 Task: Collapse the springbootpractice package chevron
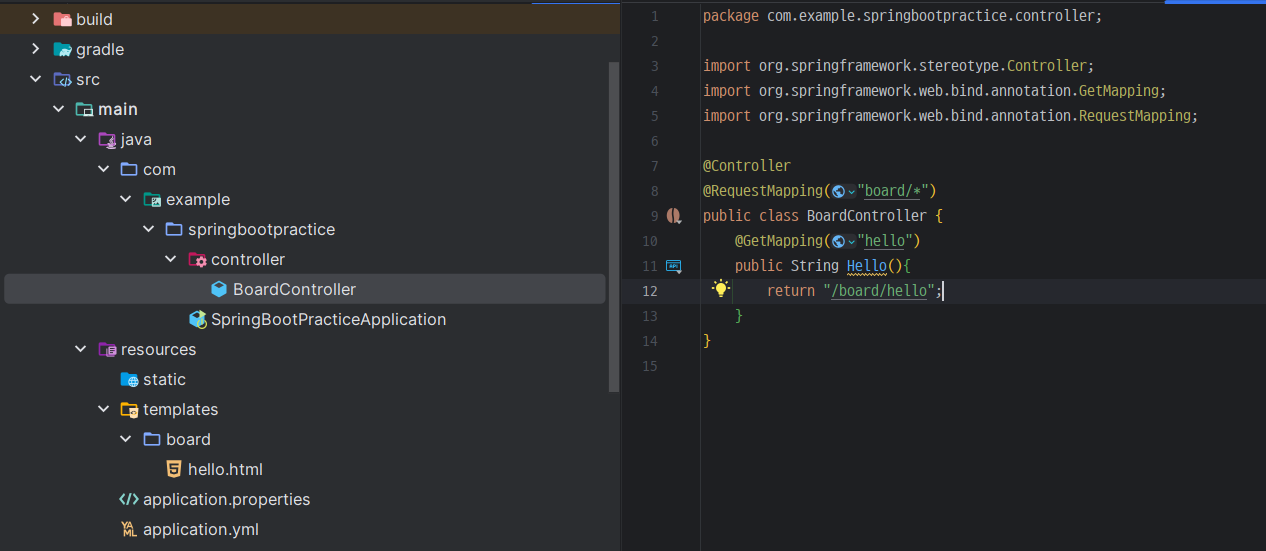pyautogui.click(x=148, y=229)
